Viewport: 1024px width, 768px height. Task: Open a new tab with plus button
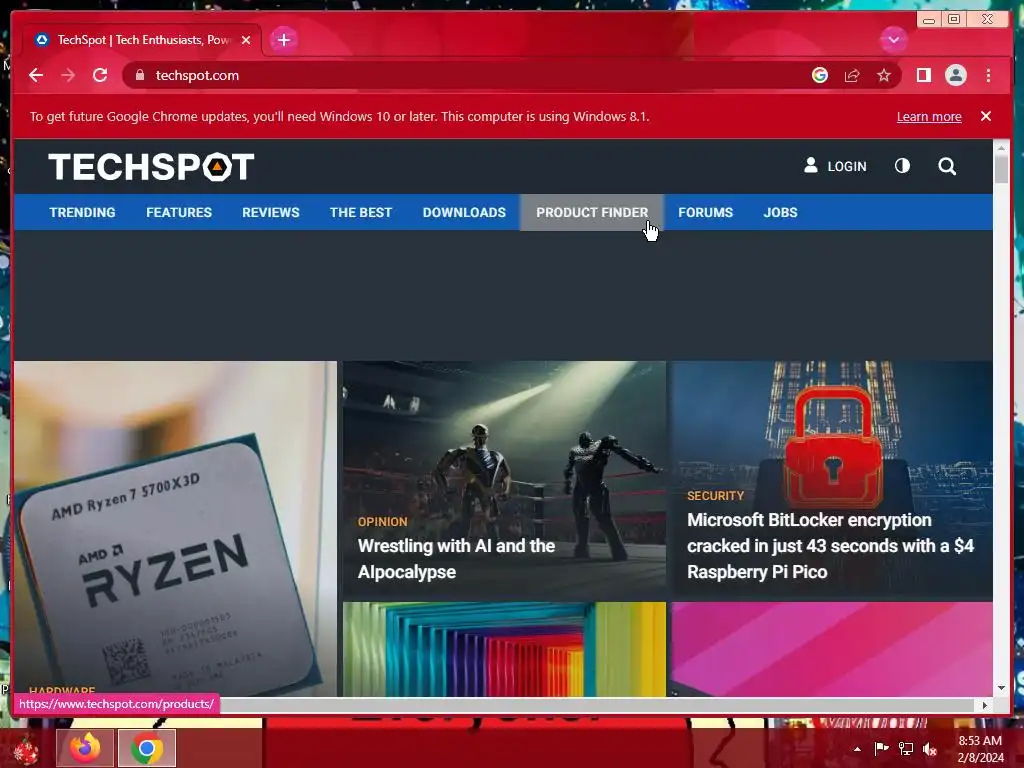(x=283, y=40)
